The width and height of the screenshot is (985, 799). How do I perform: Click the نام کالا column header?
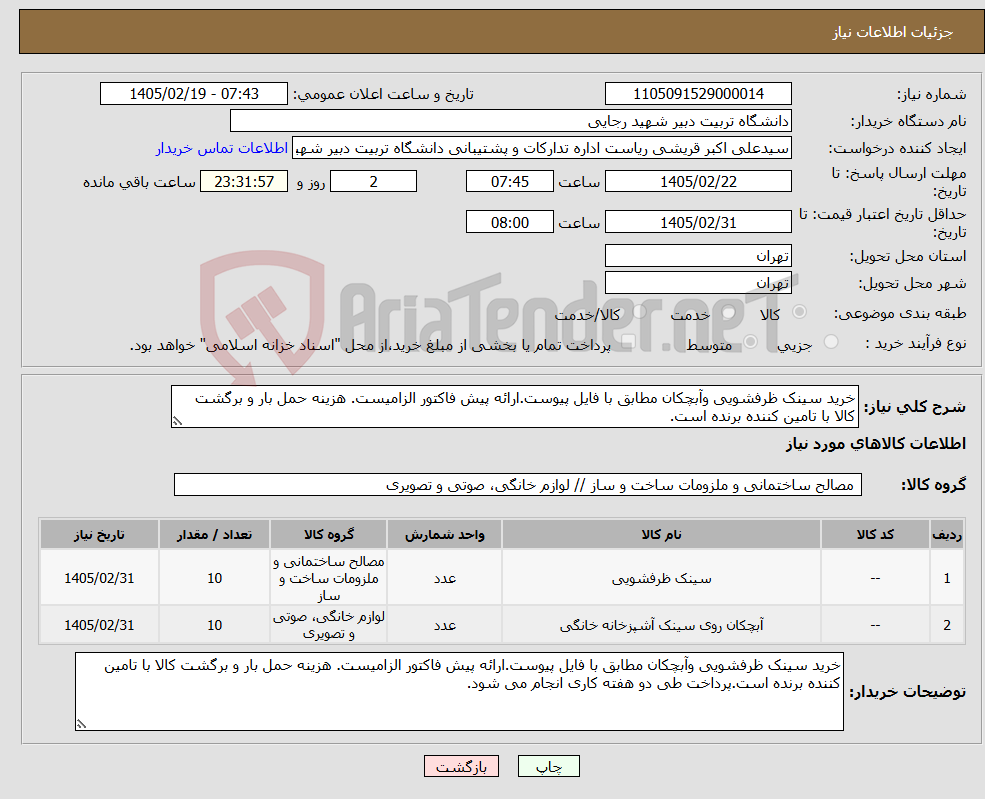coord(661,535)
